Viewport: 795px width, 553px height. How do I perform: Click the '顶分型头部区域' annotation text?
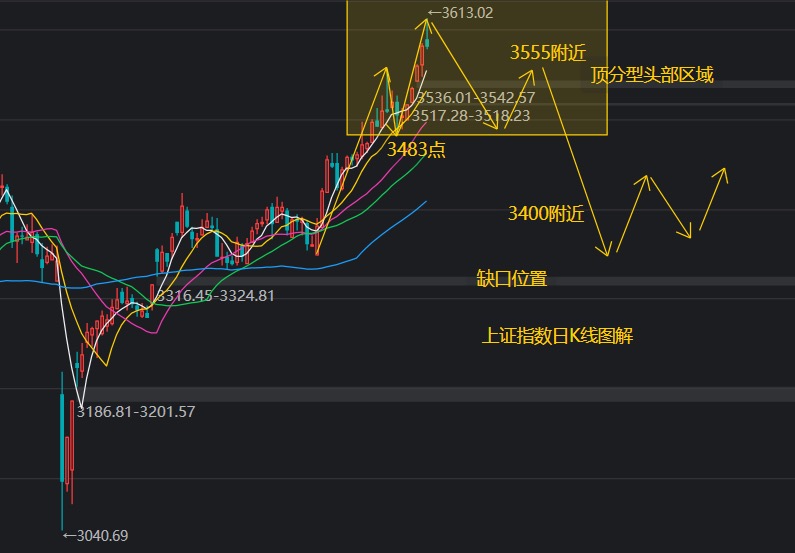point(652,75)
